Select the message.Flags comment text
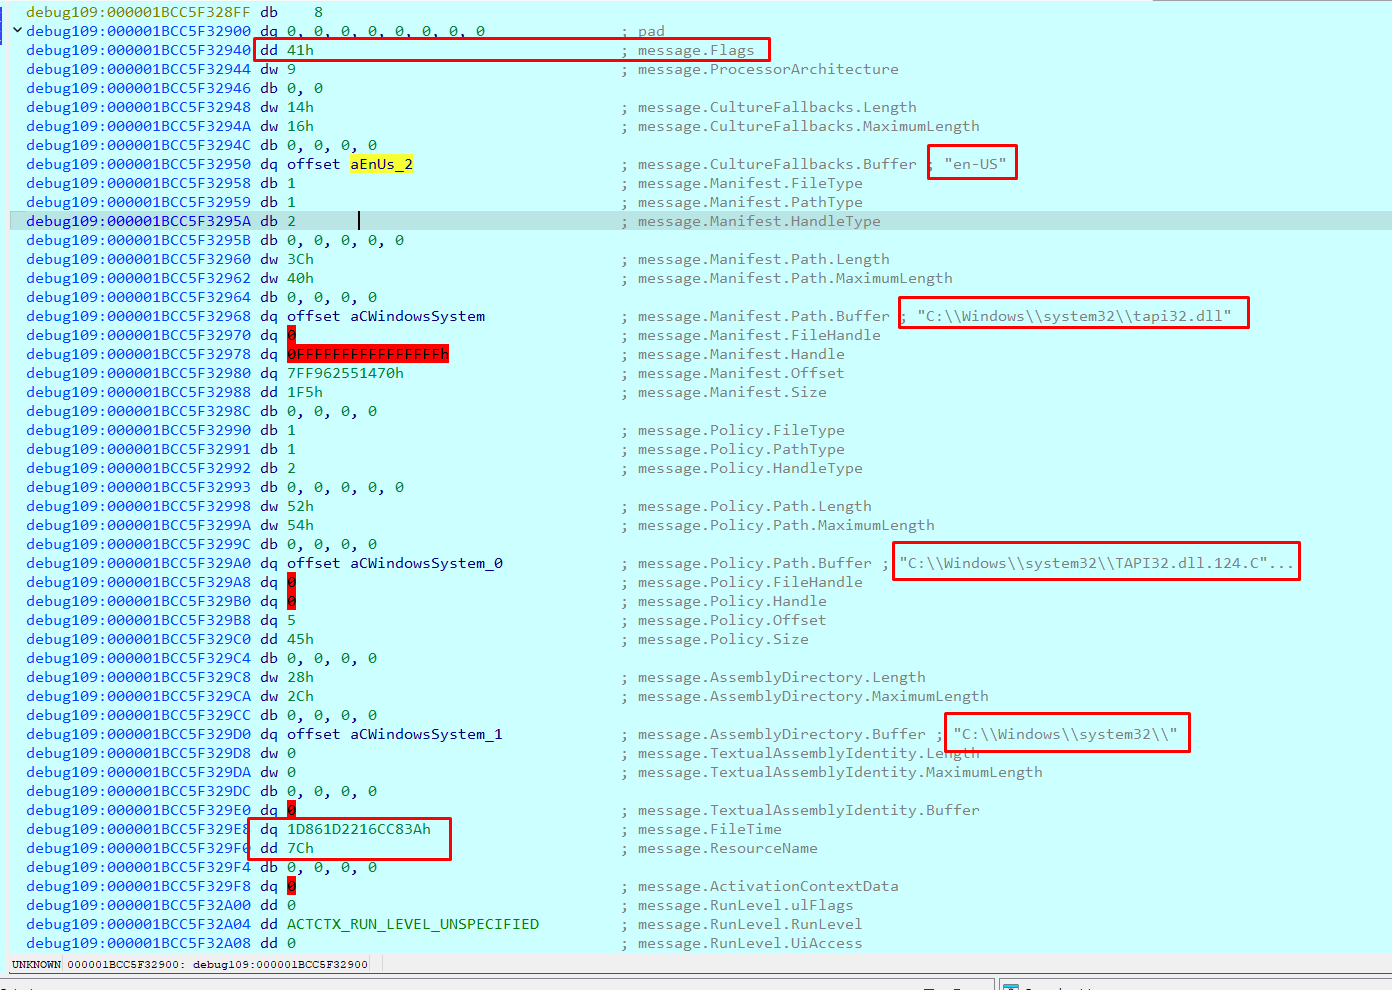 pos(695,50)
